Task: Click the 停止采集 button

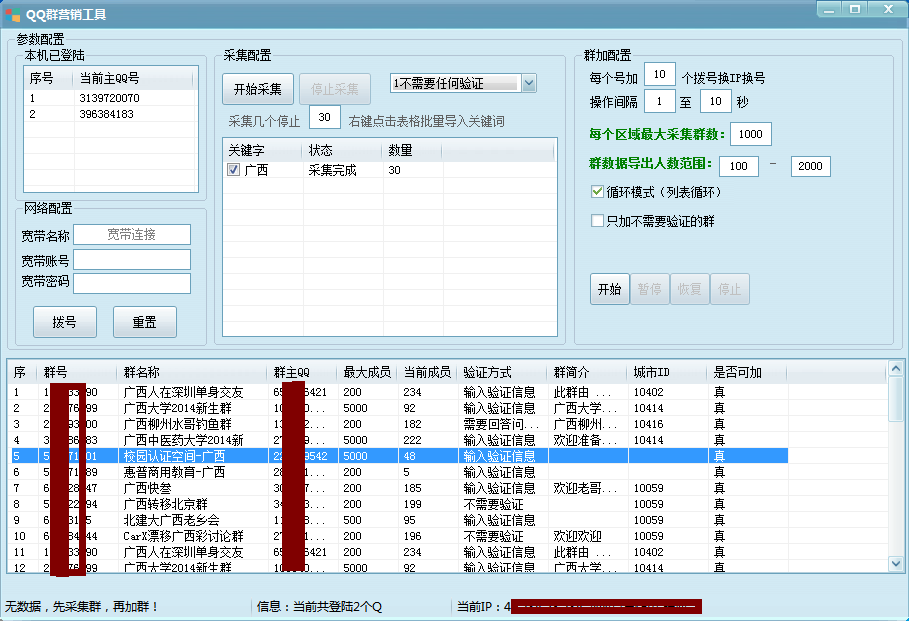Action: pos(335,89)
